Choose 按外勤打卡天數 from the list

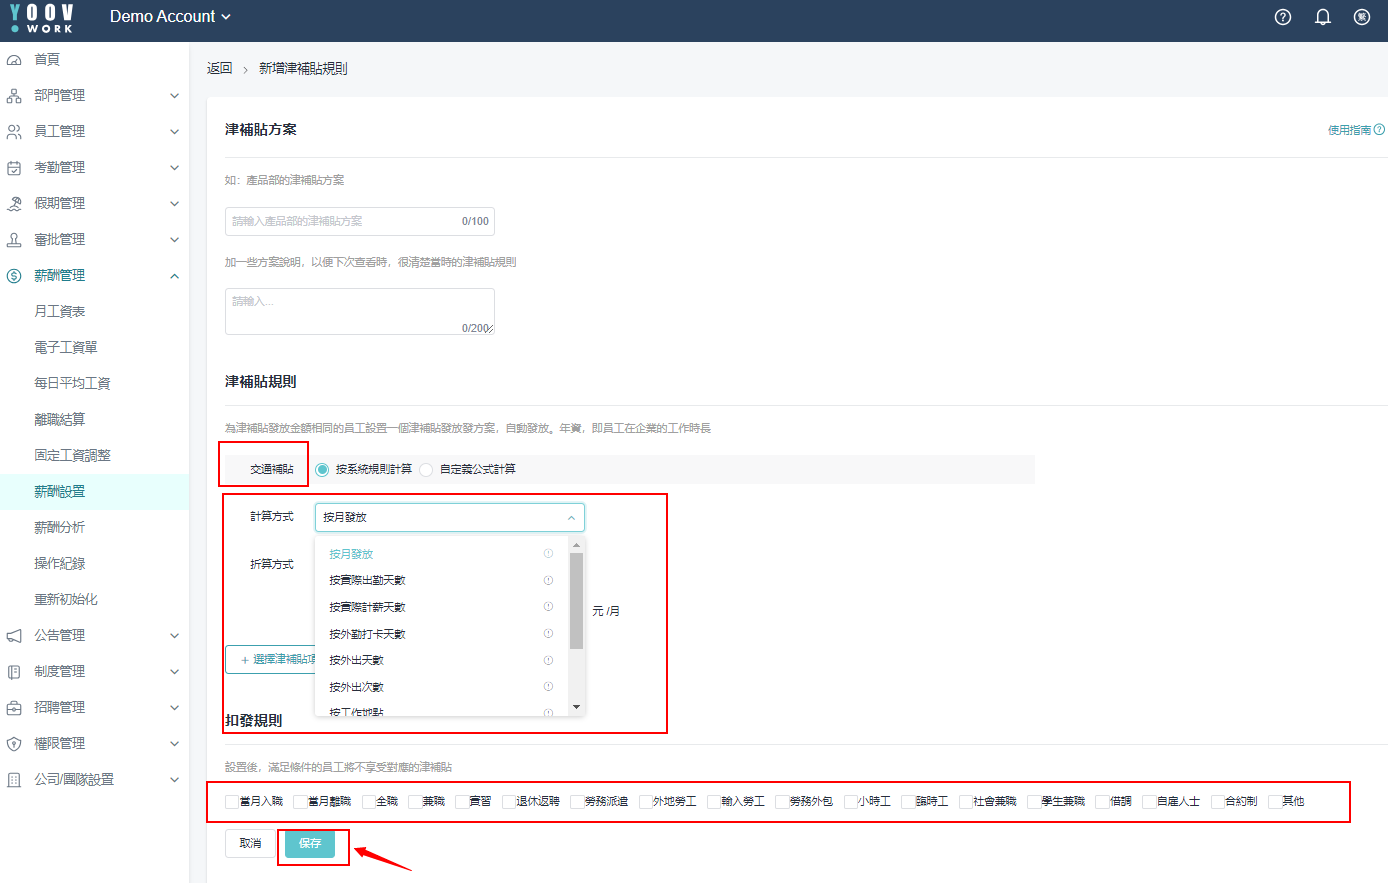tap(367, 634)
